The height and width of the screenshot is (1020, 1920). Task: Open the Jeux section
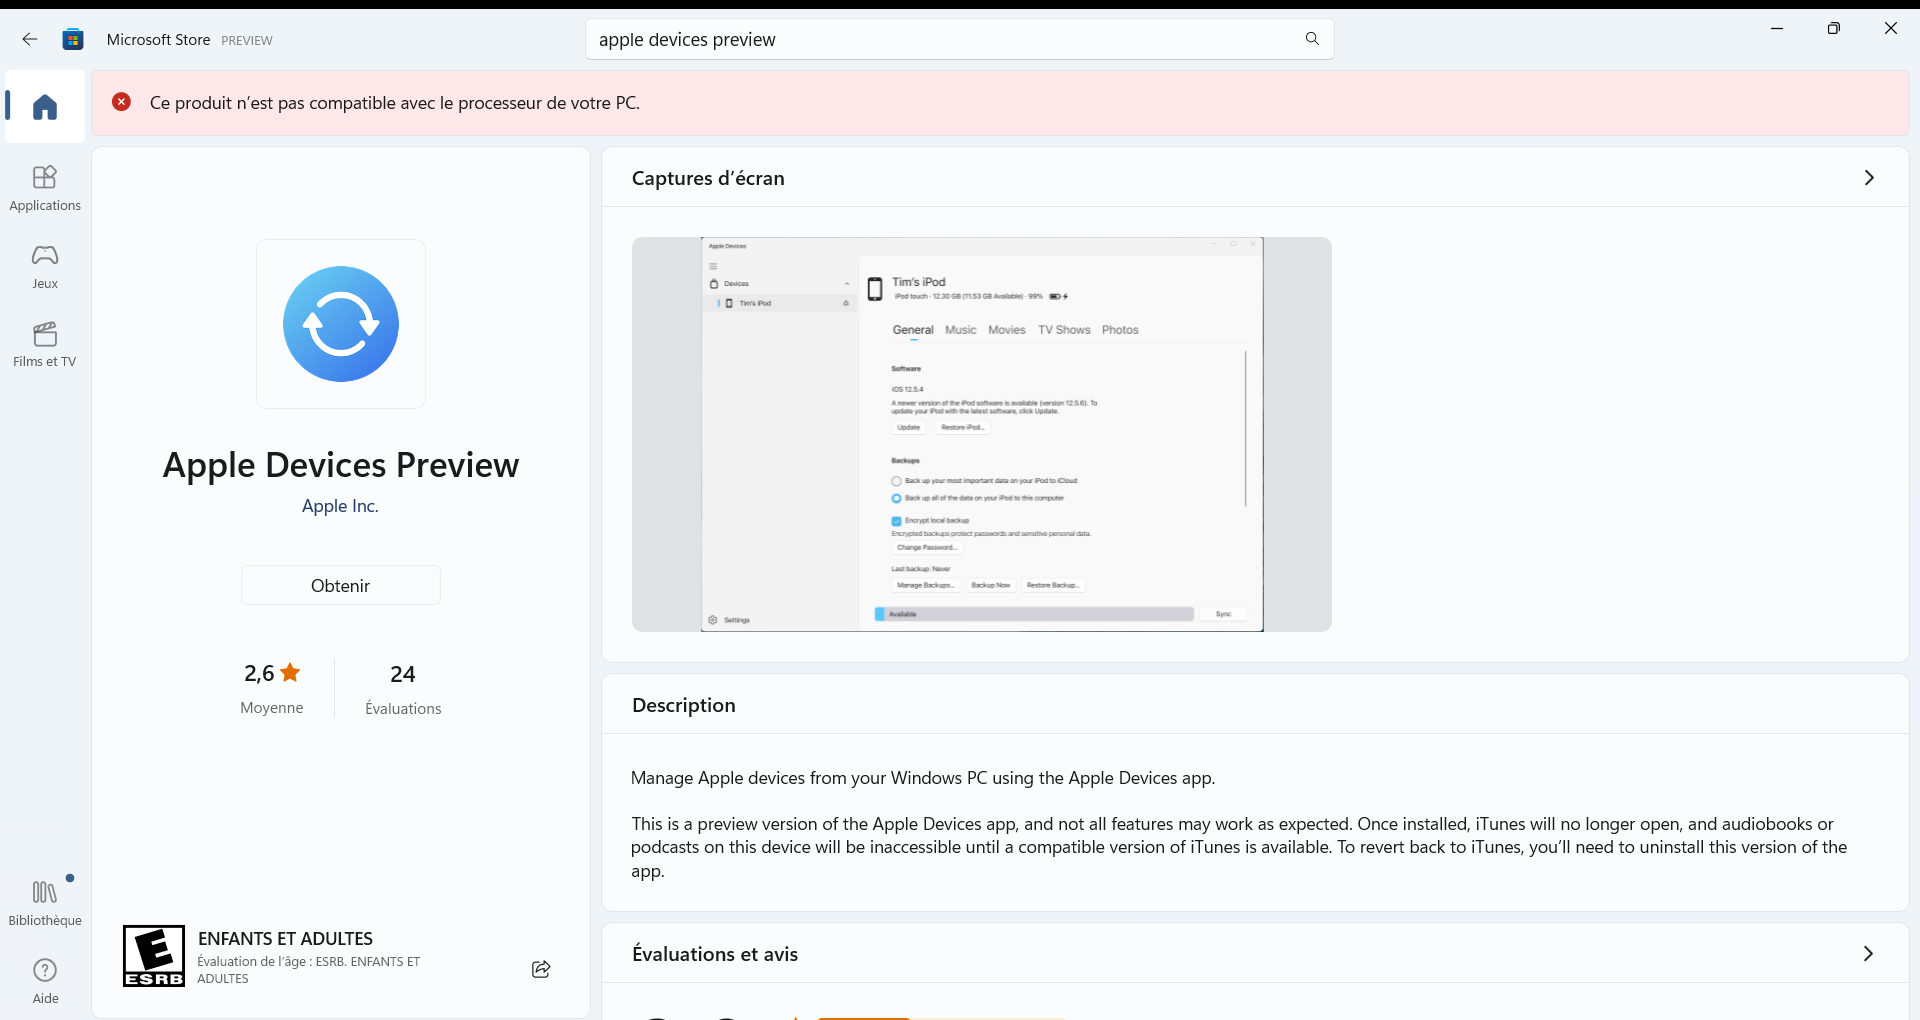(45, 267)
